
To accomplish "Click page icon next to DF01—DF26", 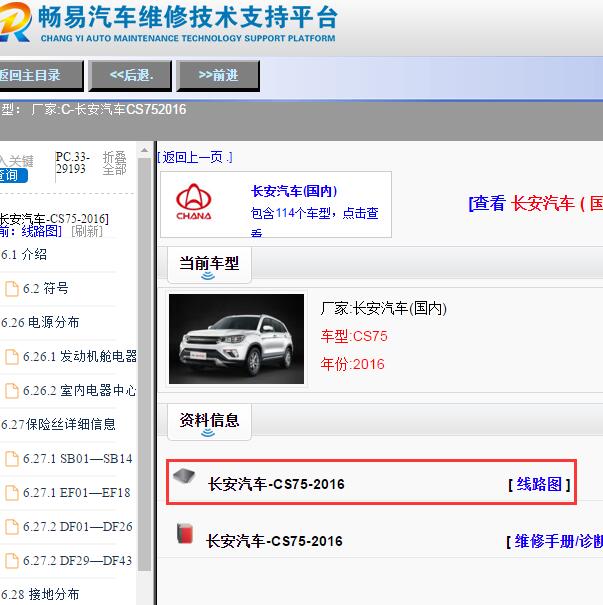I will point(12,527).
